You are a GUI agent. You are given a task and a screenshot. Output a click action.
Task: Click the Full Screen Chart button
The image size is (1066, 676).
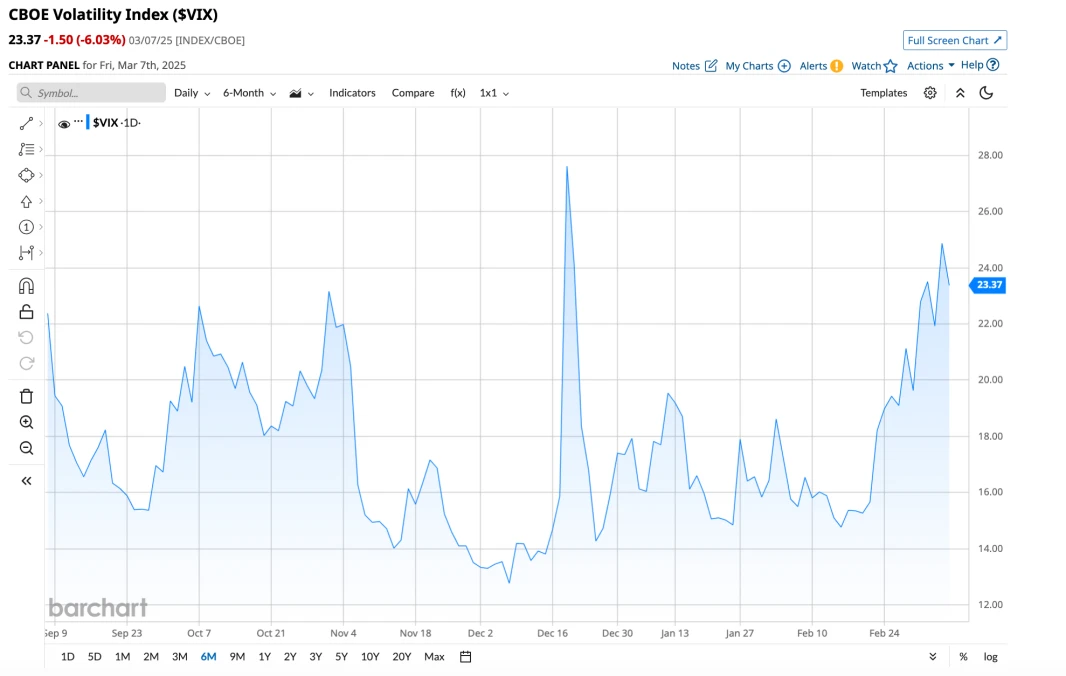[954, 40]
